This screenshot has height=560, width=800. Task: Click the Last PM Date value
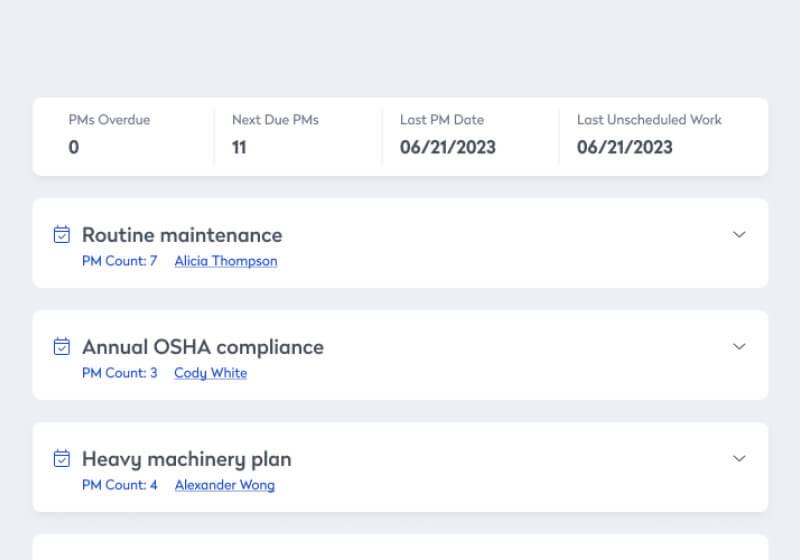pyautogui.click(x=447, y=148)
